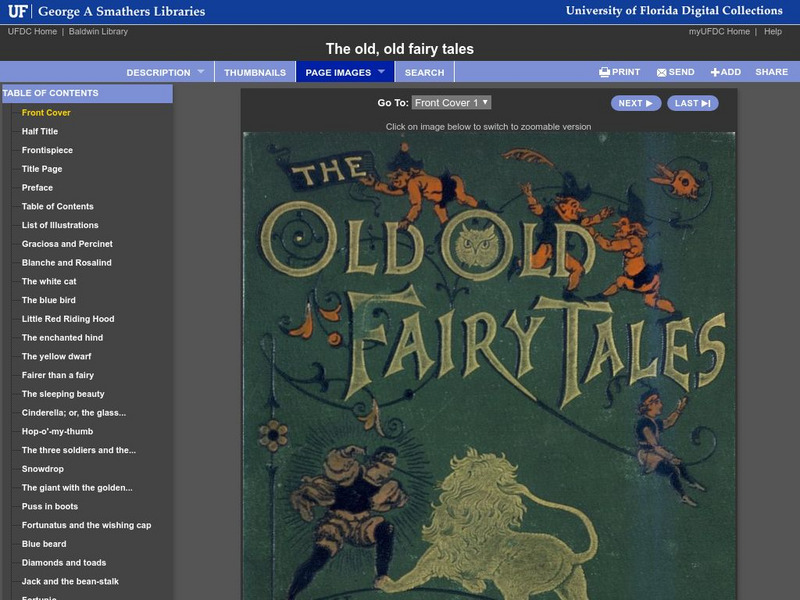Screen dimensions: 800x600
Task: Click the envelope icon beside SEND
Action: [x=662, y=72]
